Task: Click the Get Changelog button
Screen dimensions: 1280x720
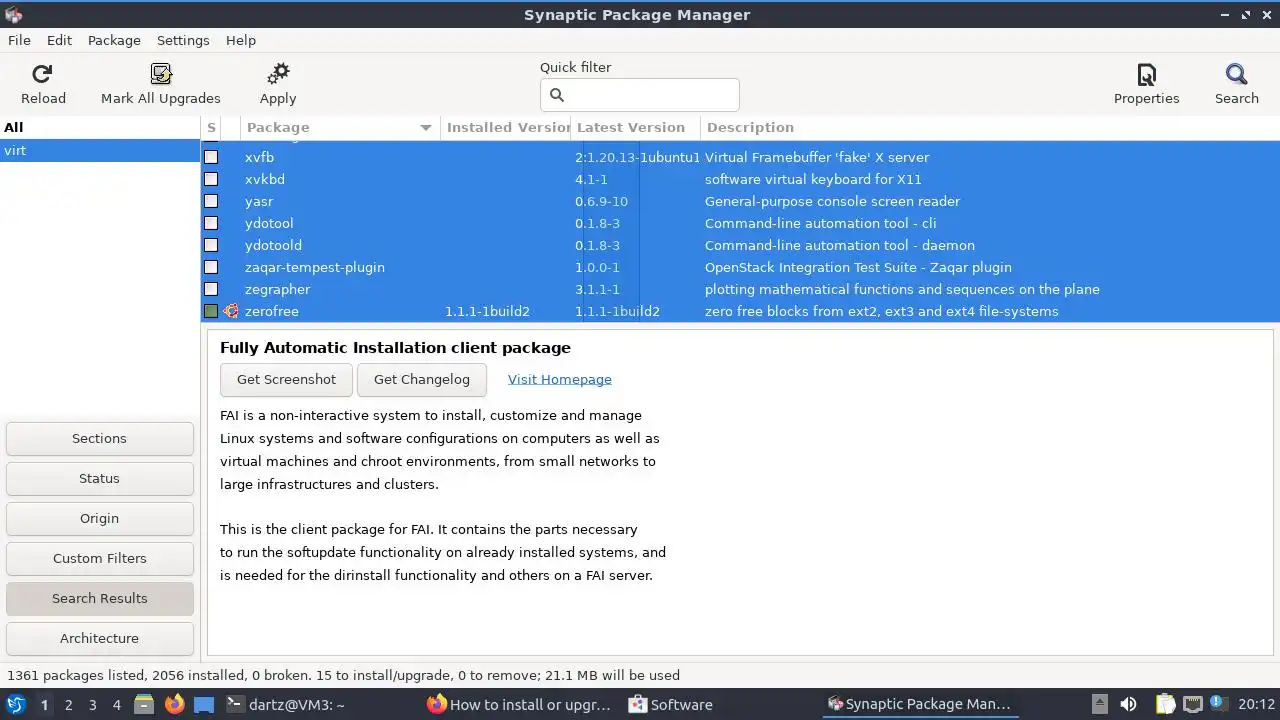Action: [421, 379]
